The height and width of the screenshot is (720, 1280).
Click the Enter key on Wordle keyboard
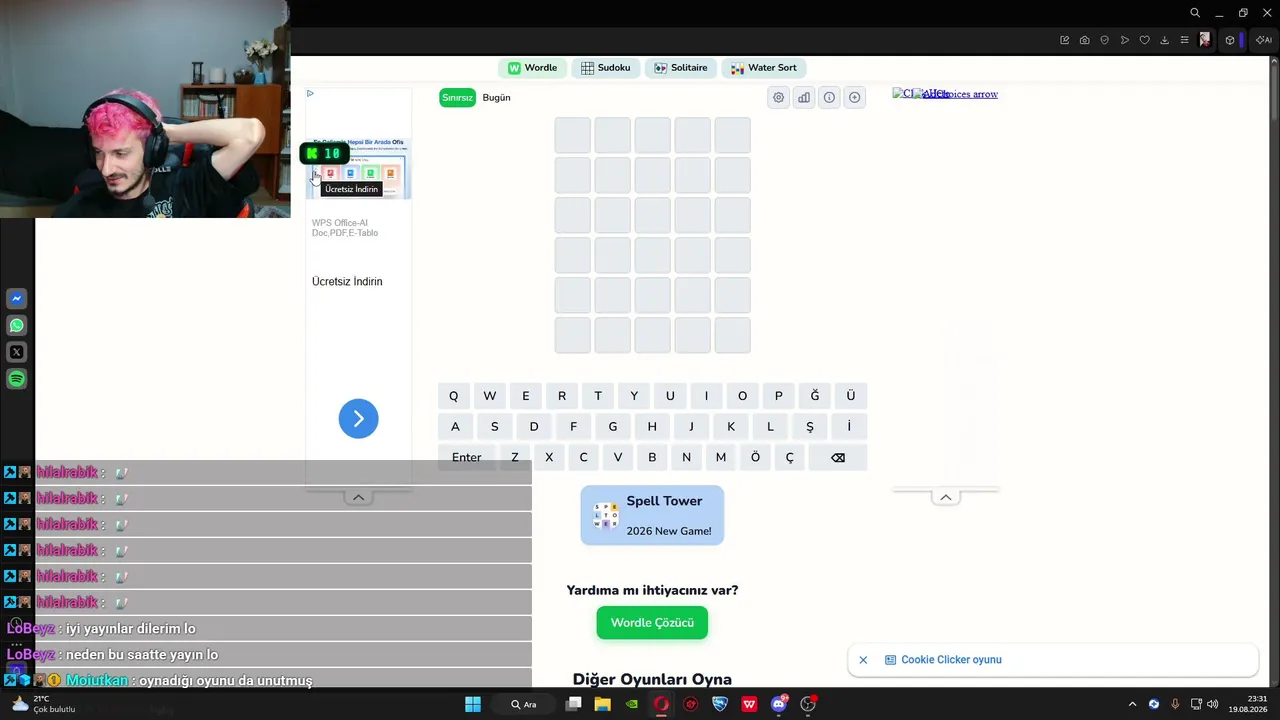point(466,457)
